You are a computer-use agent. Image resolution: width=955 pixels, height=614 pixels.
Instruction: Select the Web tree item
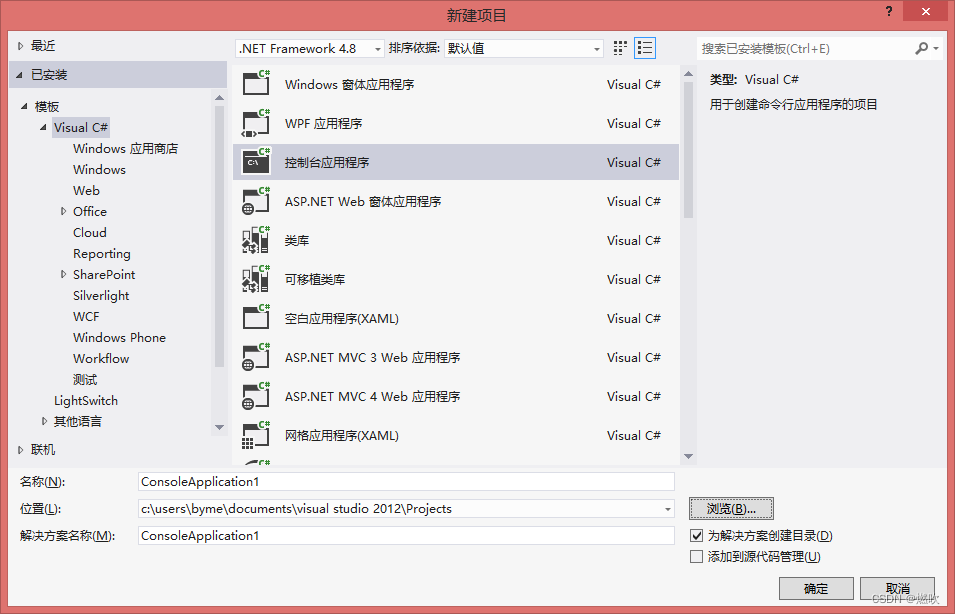click(x=86, y=191)
